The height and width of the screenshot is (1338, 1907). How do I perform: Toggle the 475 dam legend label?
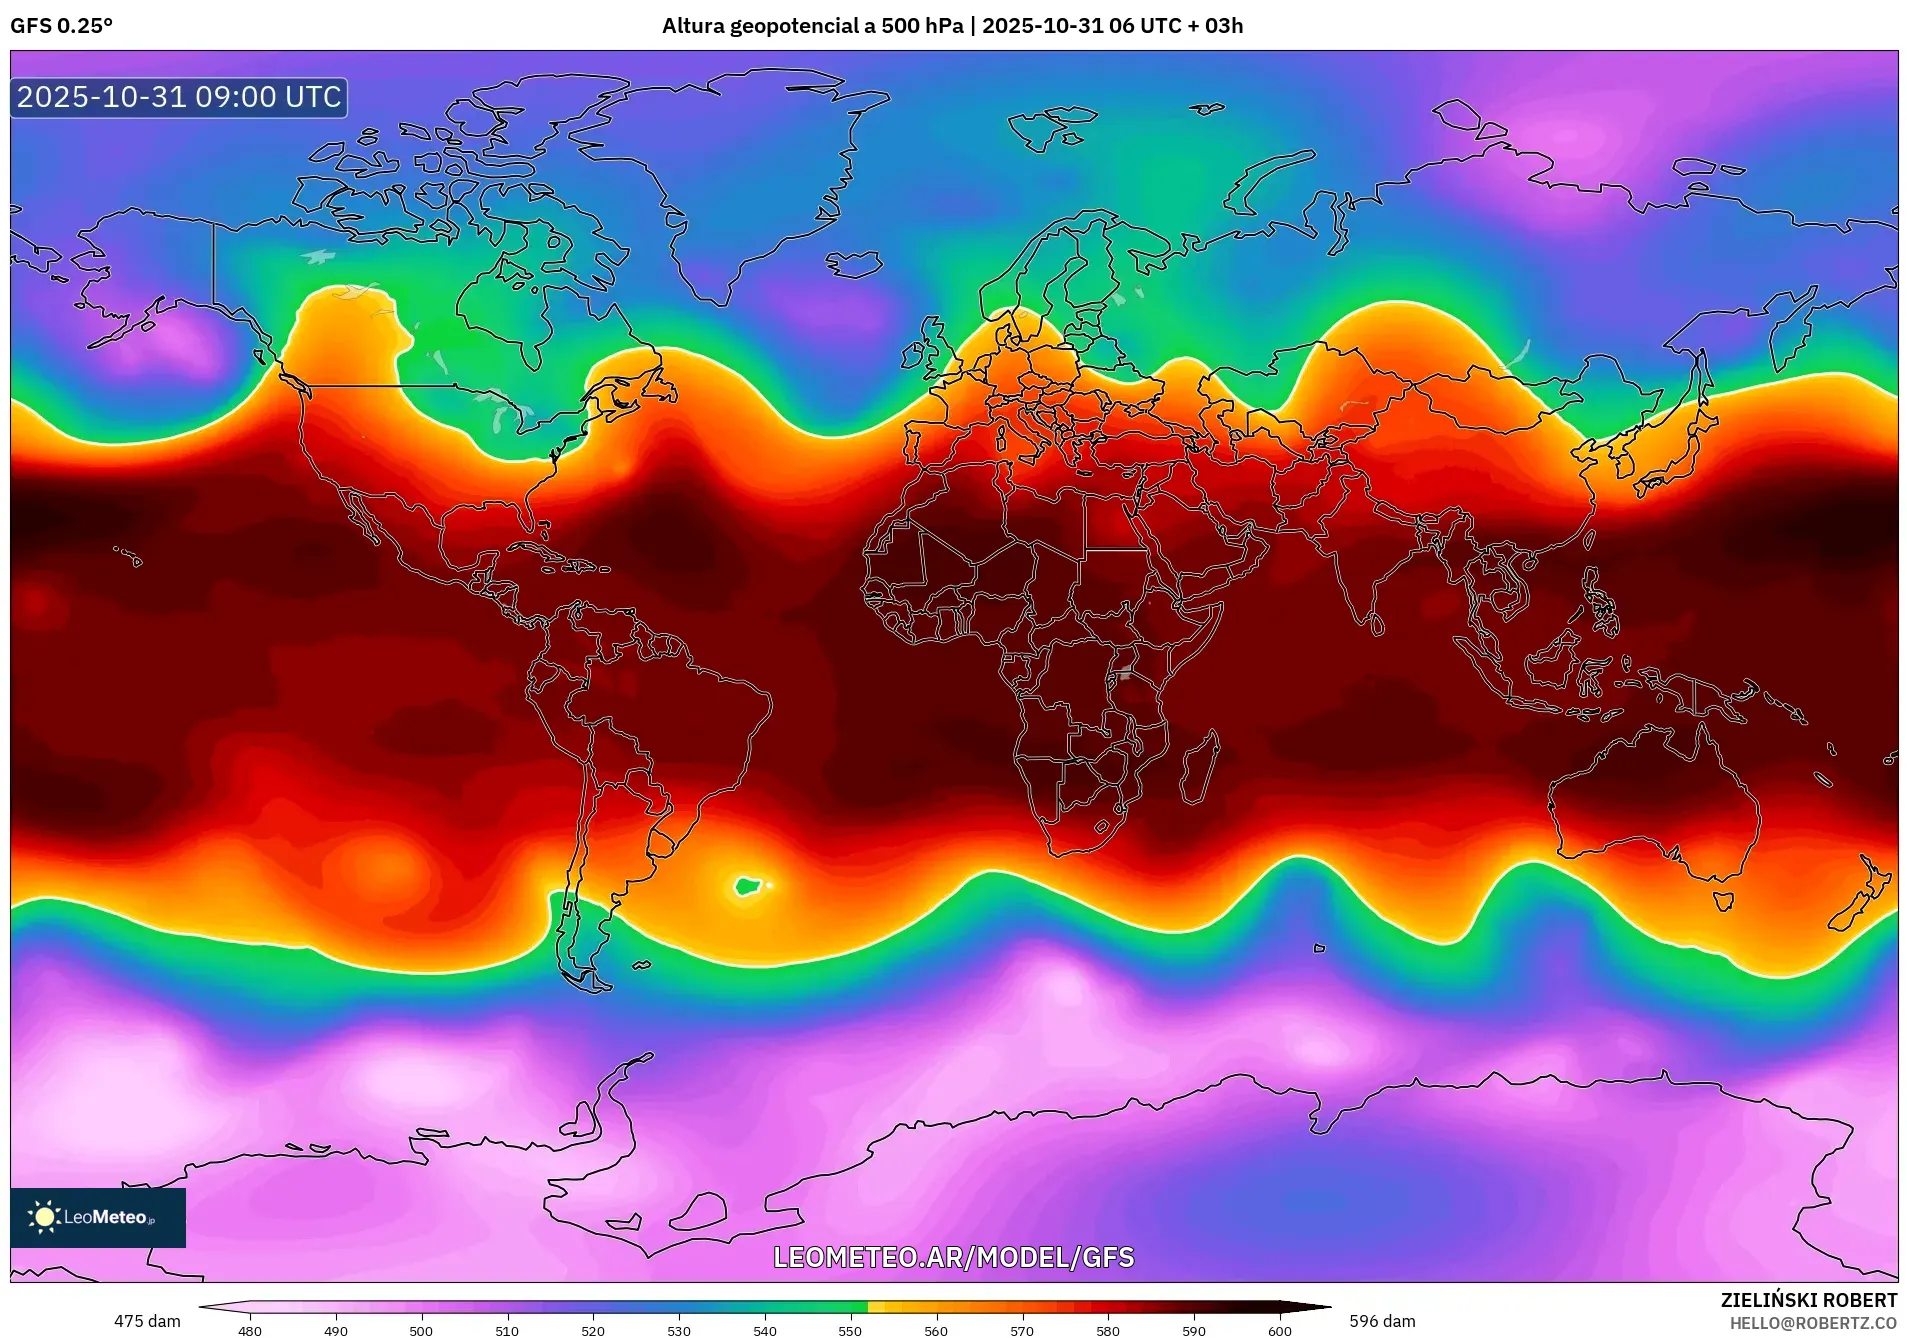146,1320
